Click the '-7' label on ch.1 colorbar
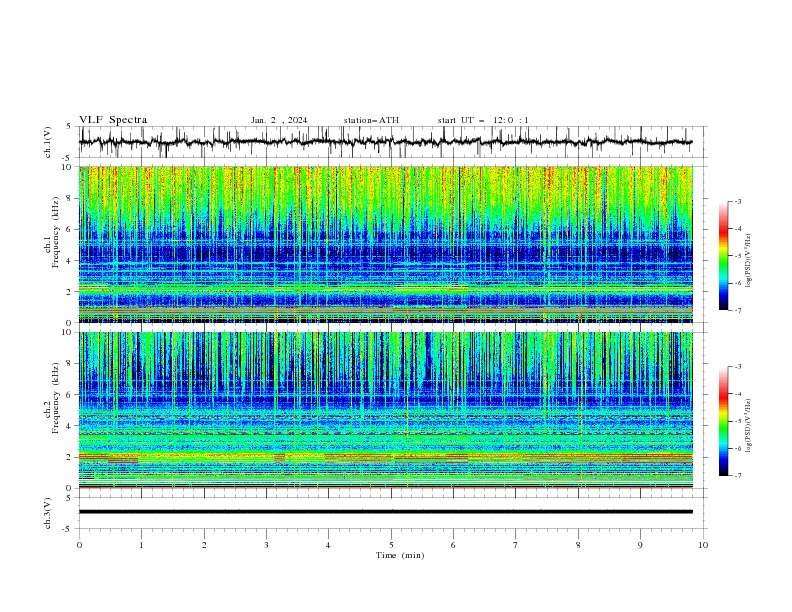Image resolution: width=792 pixels, height=612 pixels. coord(738,310)
